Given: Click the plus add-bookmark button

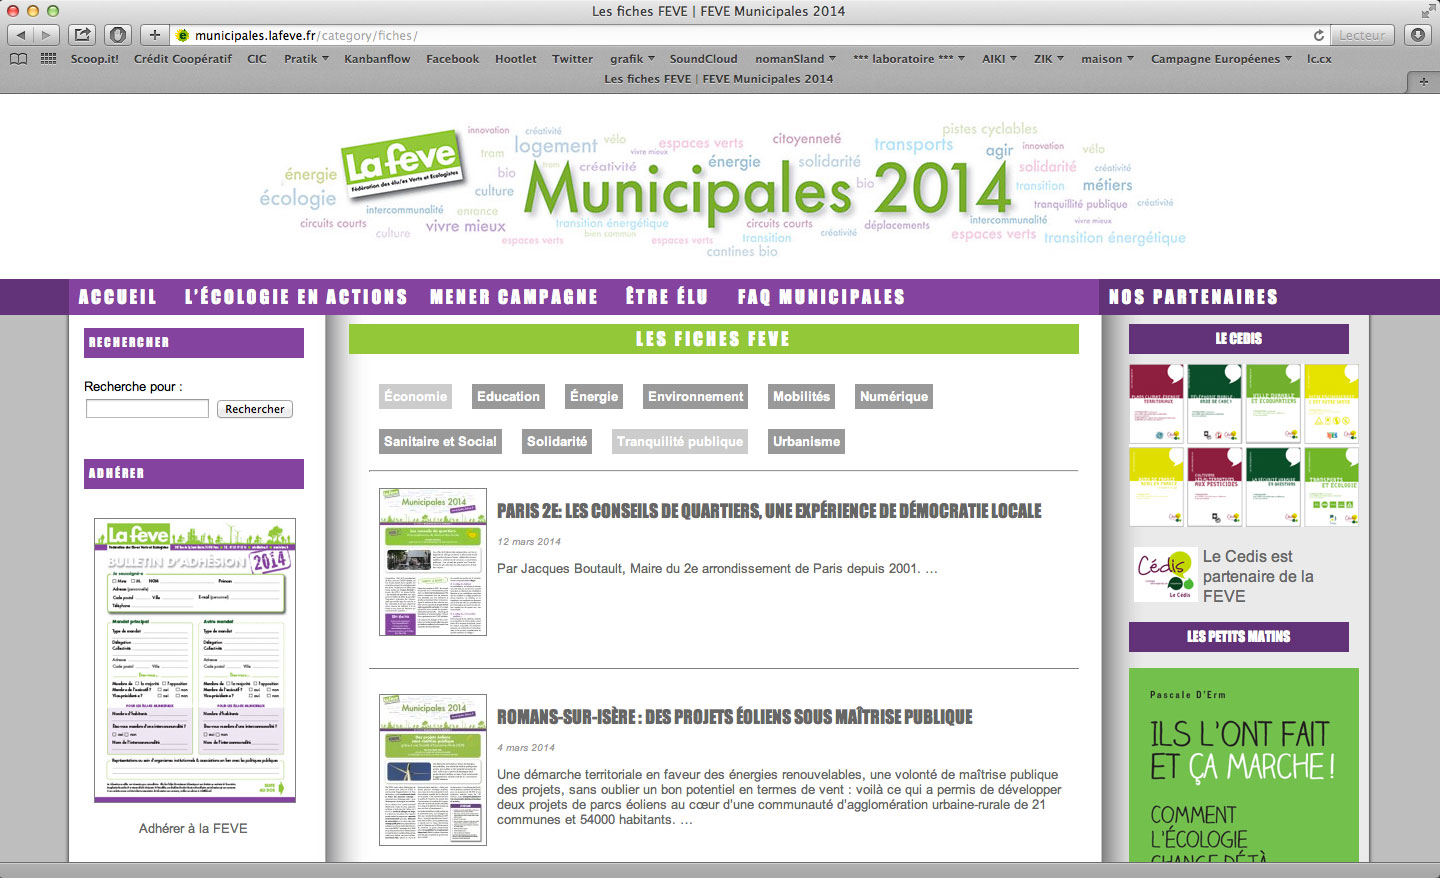Looking at the screenshot, I should click(154, 35).
